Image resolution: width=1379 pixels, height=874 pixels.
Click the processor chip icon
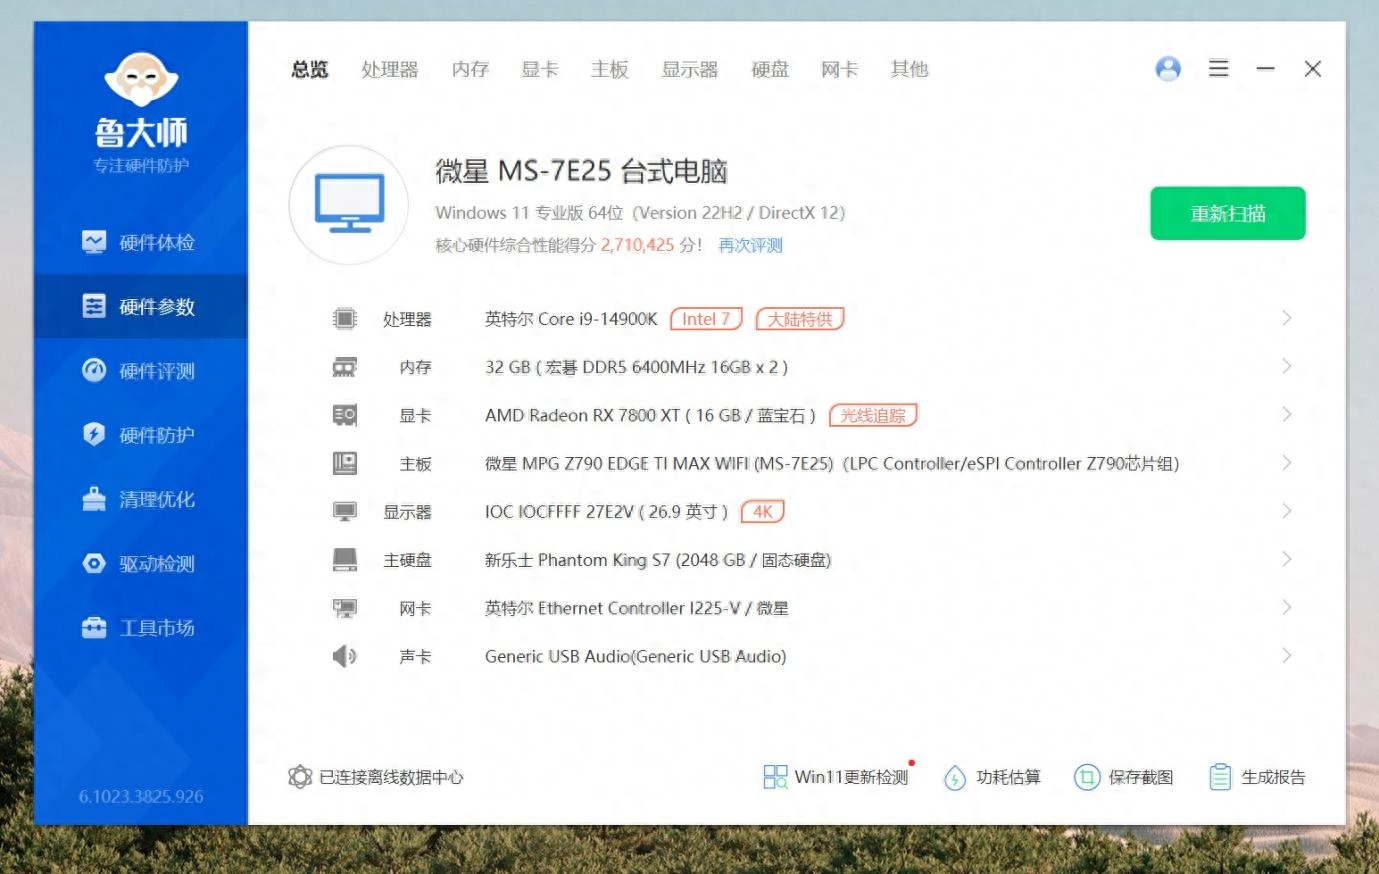pyautogui.click(x=345, y=319)
